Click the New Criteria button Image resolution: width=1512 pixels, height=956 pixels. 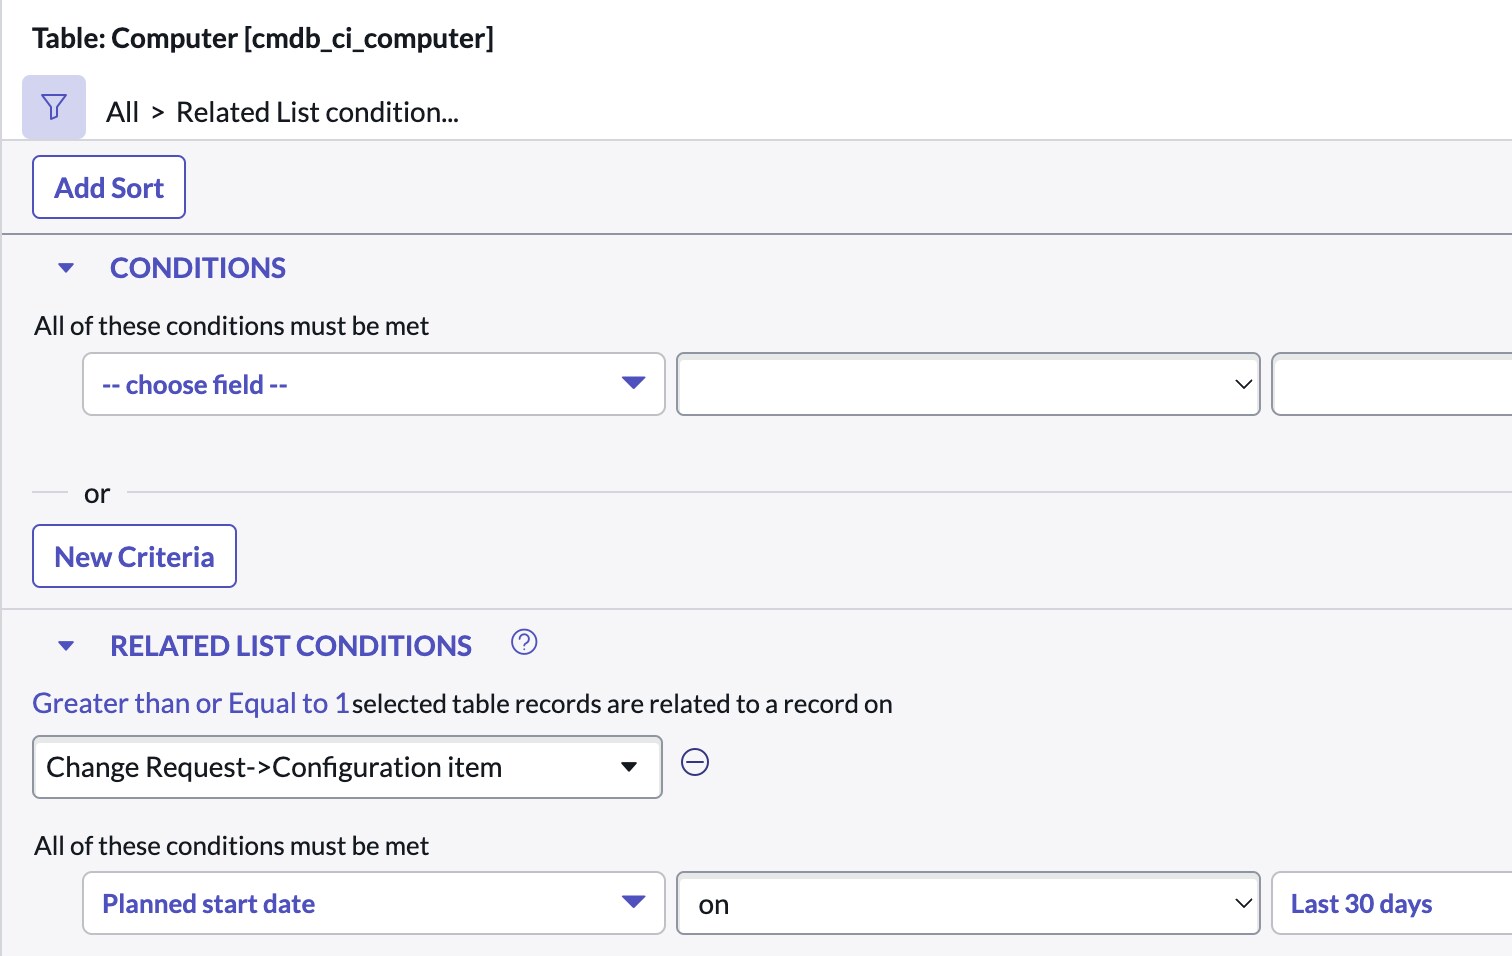134,556
